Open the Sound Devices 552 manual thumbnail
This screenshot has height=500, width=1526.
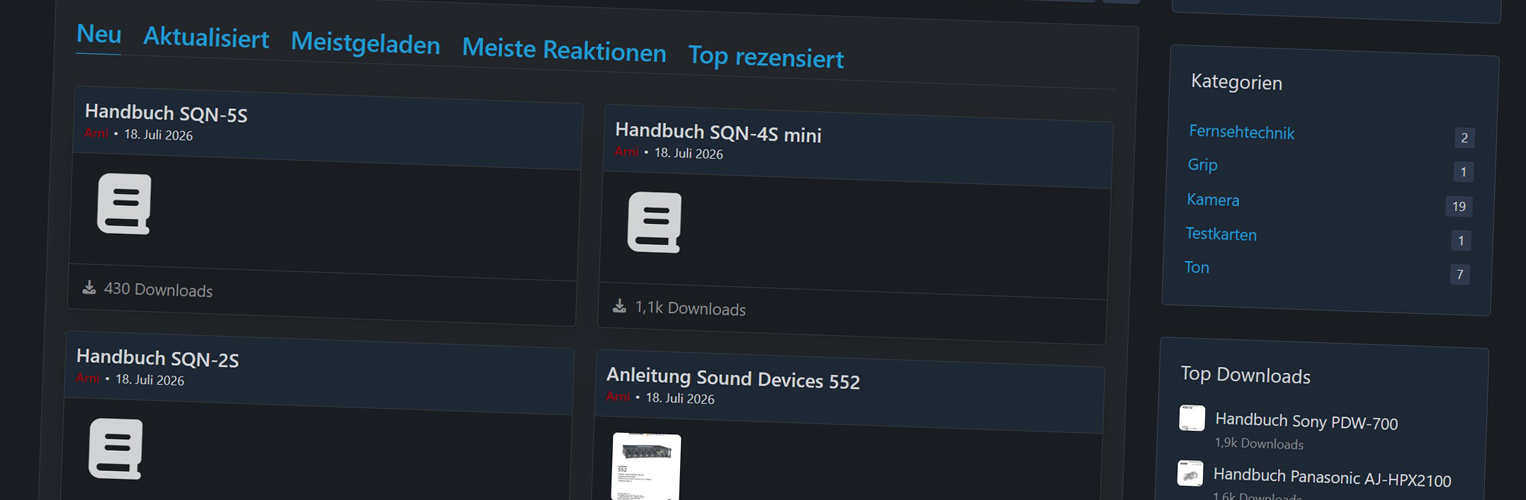pos(646,466)
